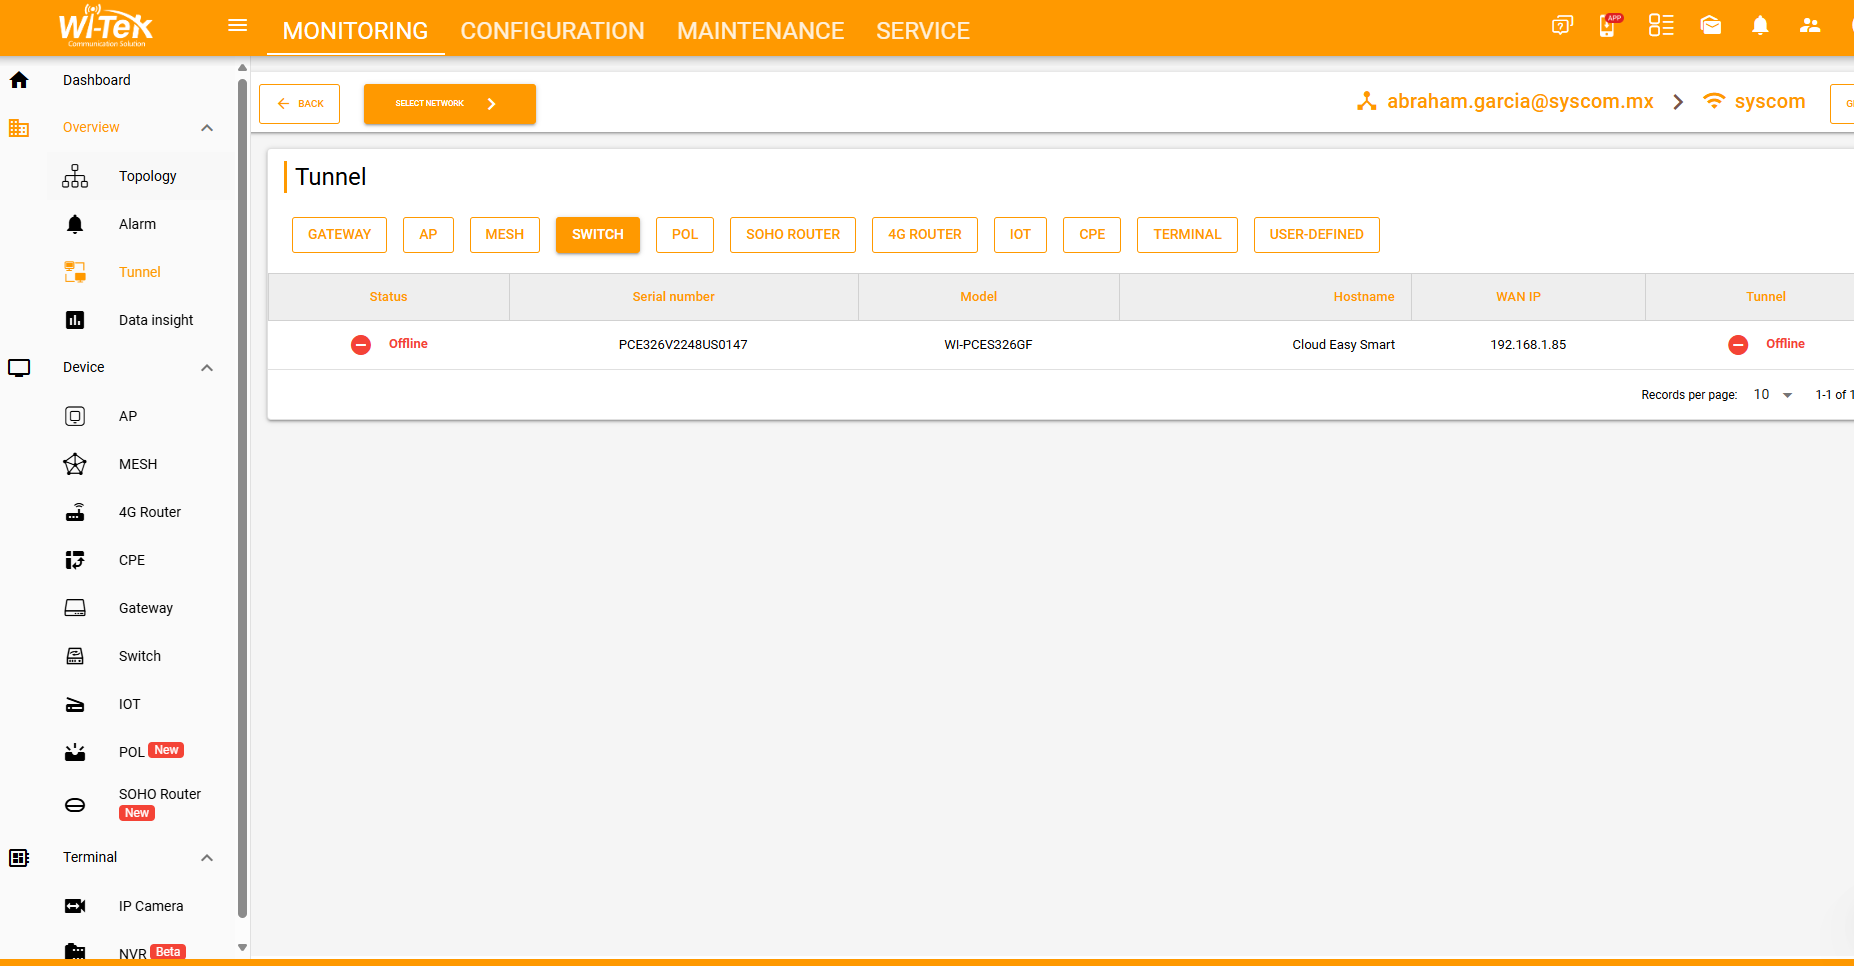
Task: Click the mobile APP icon in header
Action: tap(1609, 25)
